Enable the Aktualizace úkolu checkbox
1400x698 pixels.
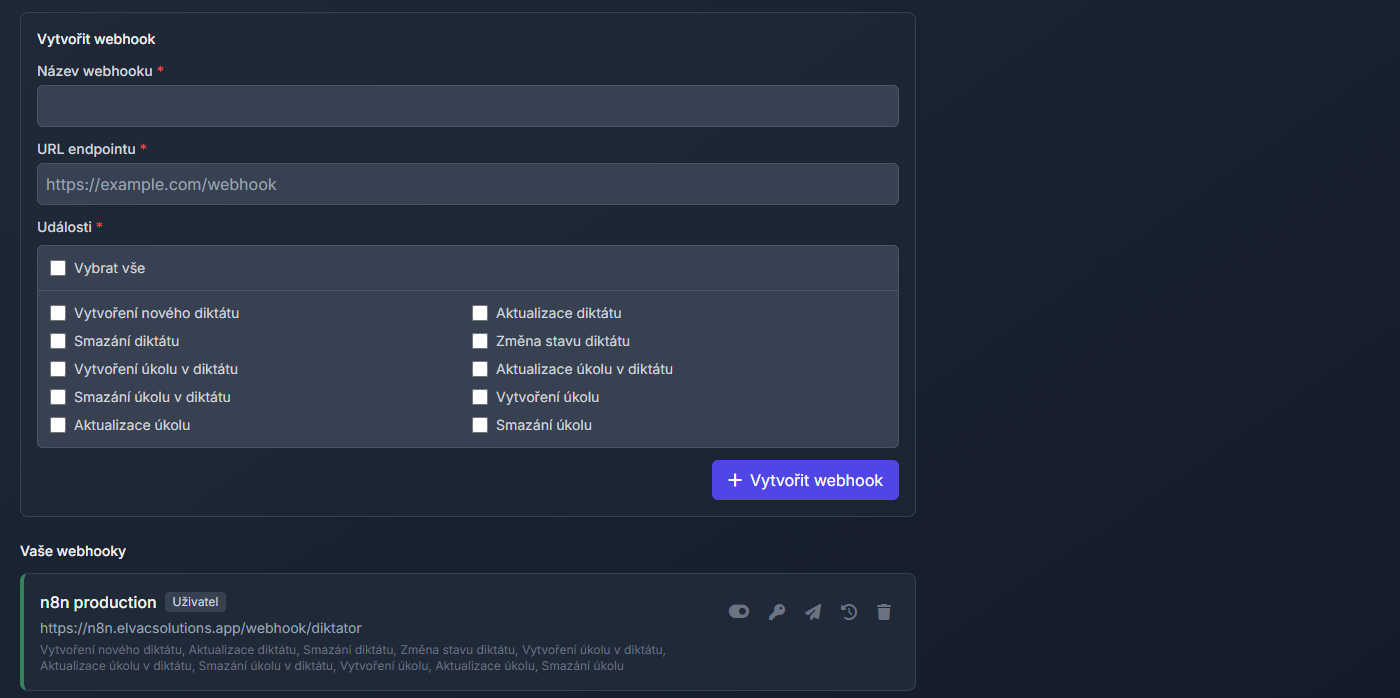click(x=58, y=425)
